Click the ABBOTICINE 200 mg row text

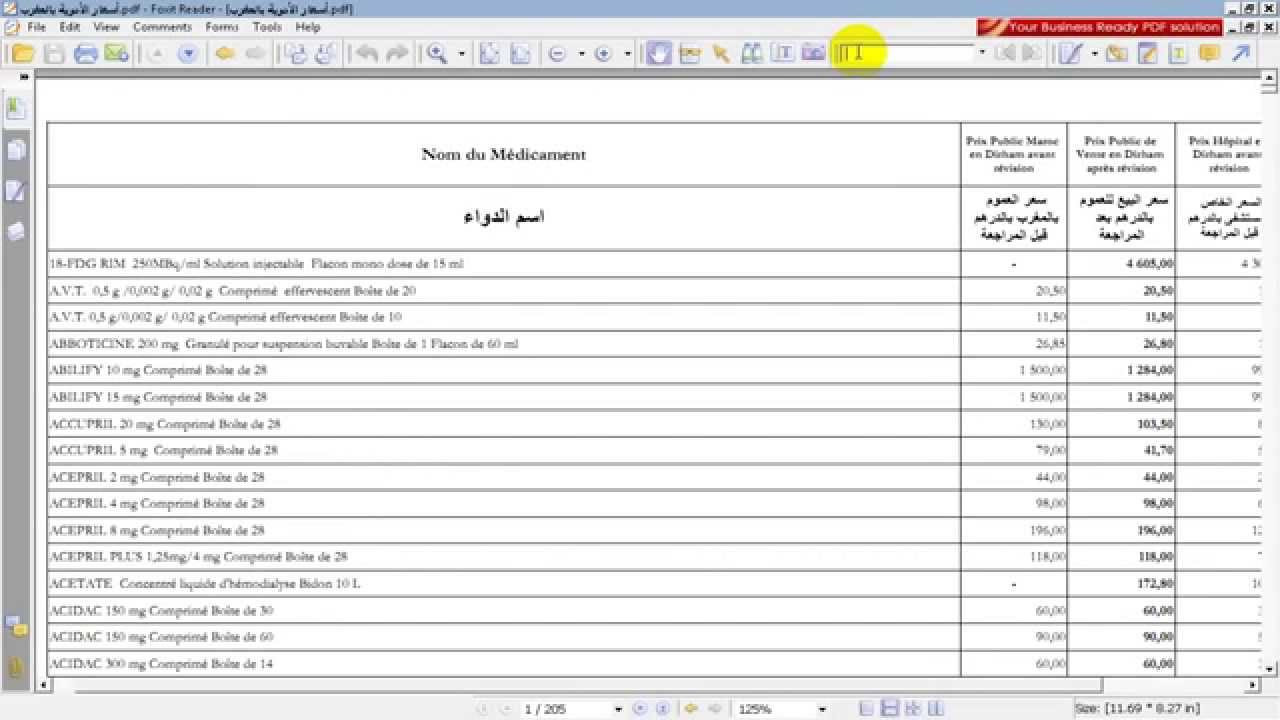click(284, 344)
